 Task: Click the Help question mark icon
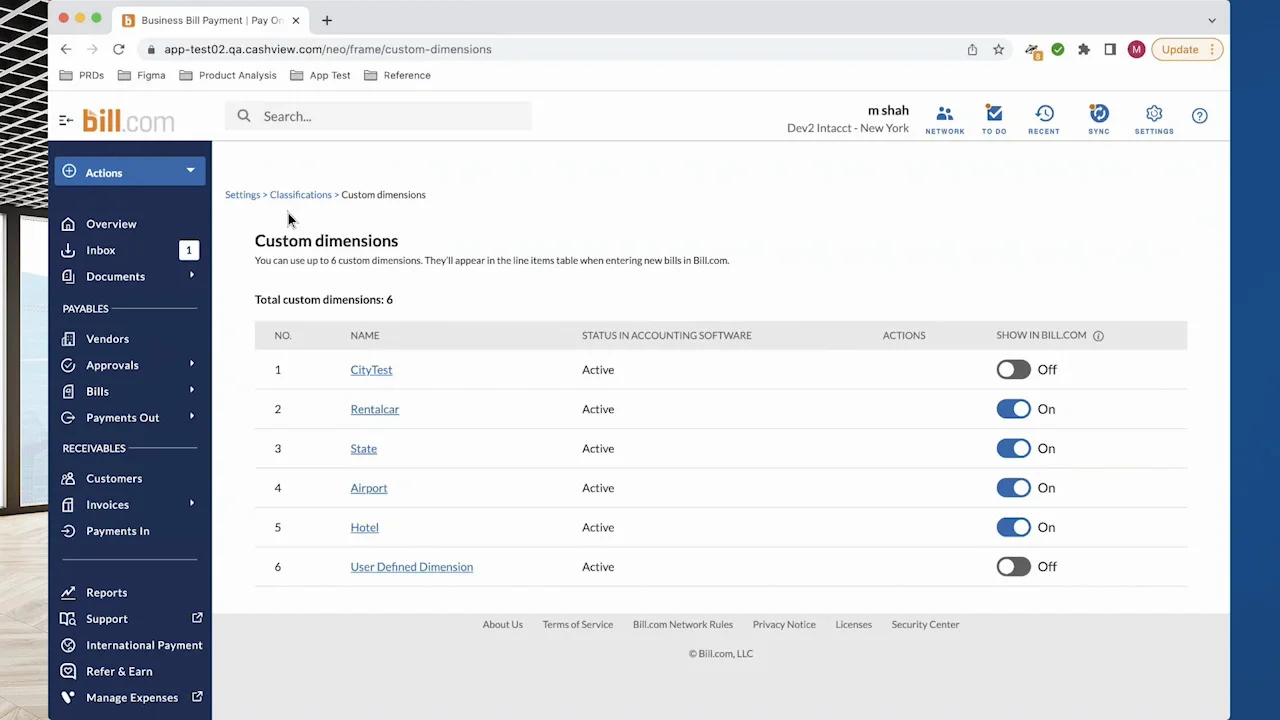[1199, 116]
